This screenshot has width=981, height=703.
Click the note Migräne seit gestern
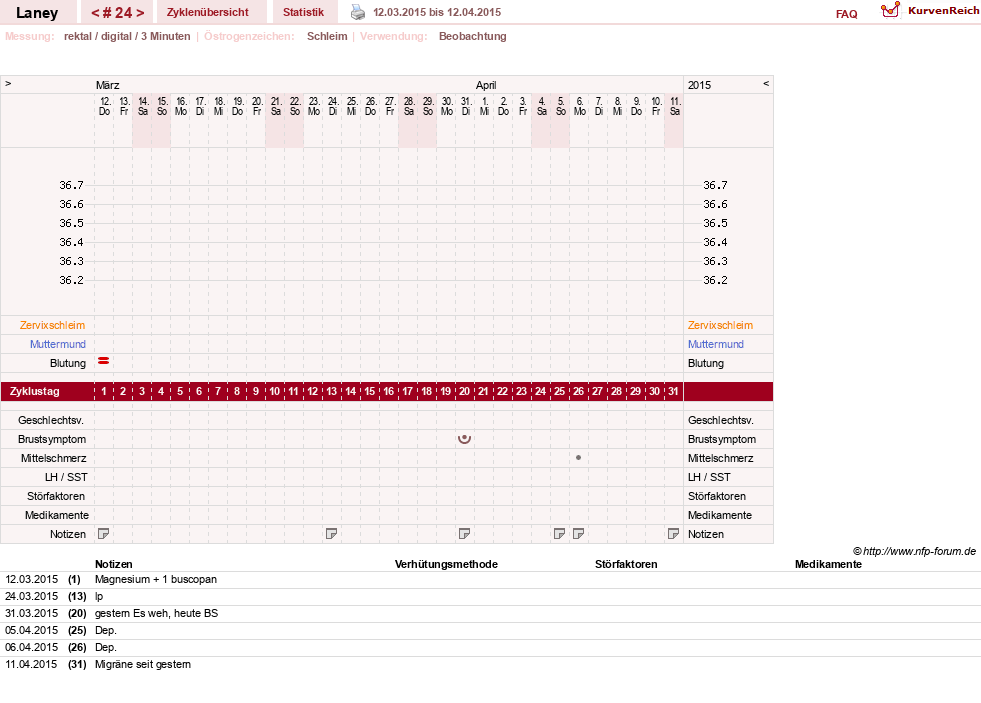pyautogui.click(x=143, y=664)
